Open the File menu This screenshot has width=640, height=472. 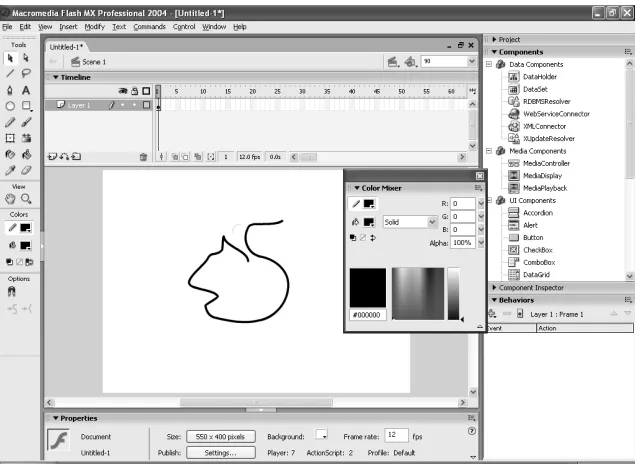7,27
